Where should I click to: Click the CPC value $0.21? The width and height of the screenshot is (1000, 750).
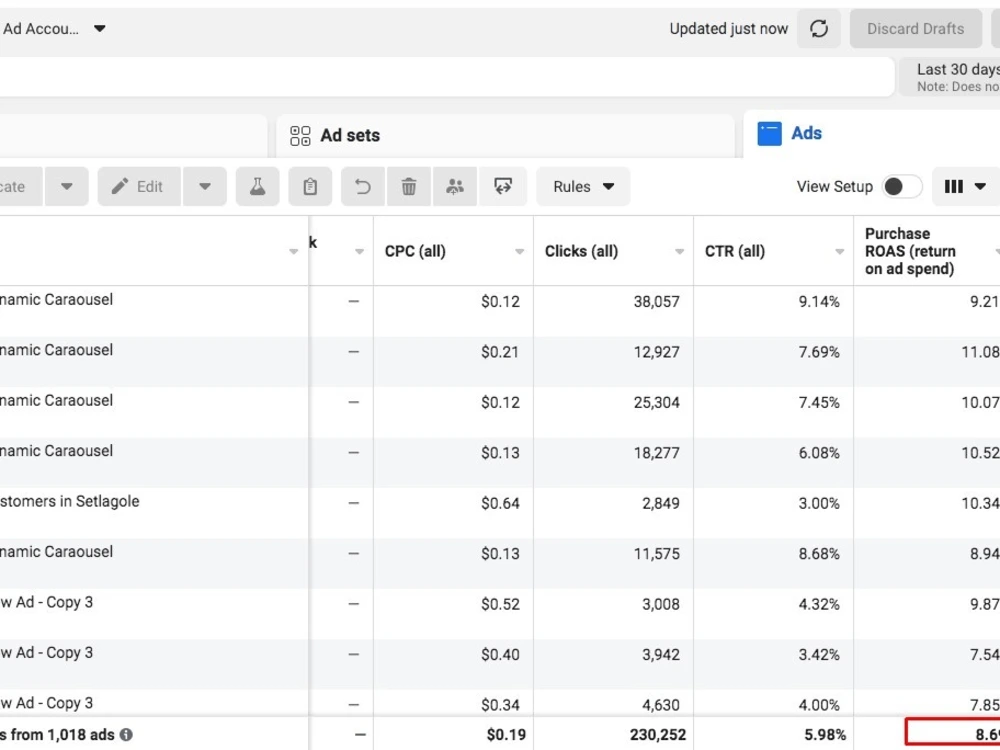click(x=500, y=352)
